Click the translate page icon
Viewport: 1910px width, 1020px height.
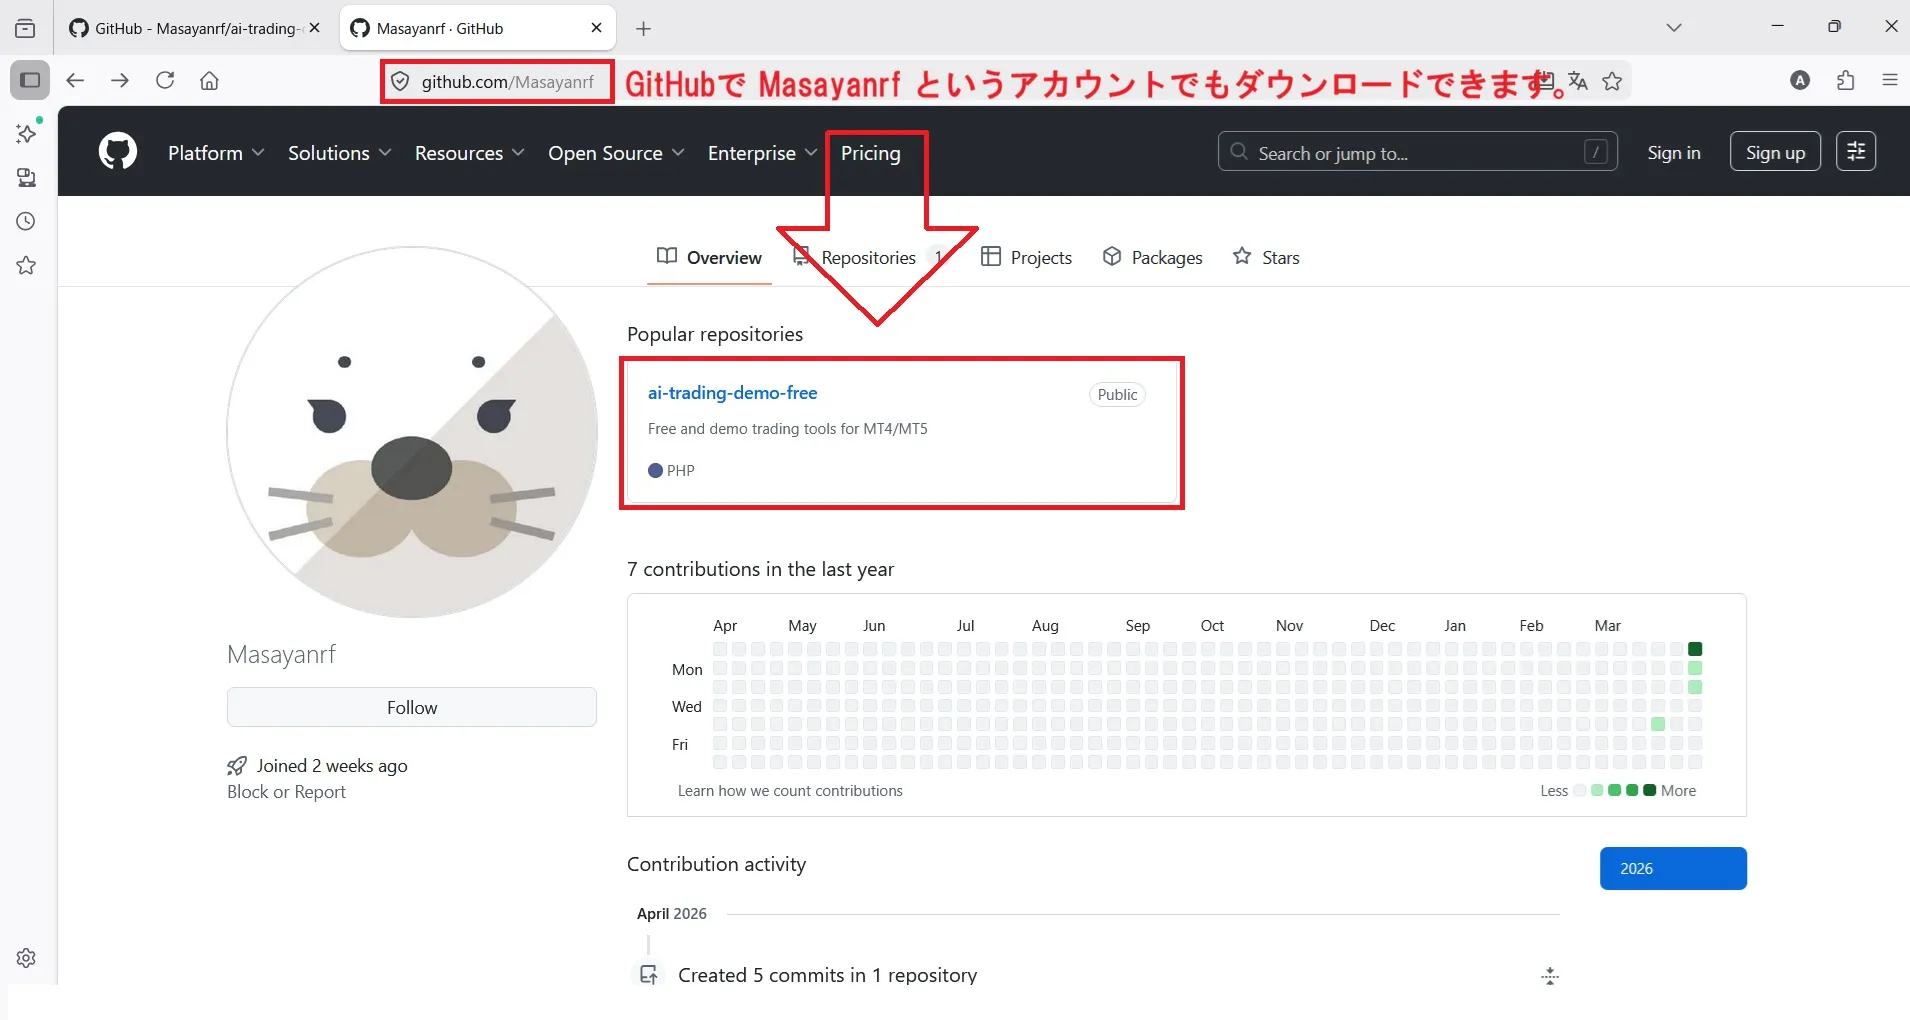1578,81
